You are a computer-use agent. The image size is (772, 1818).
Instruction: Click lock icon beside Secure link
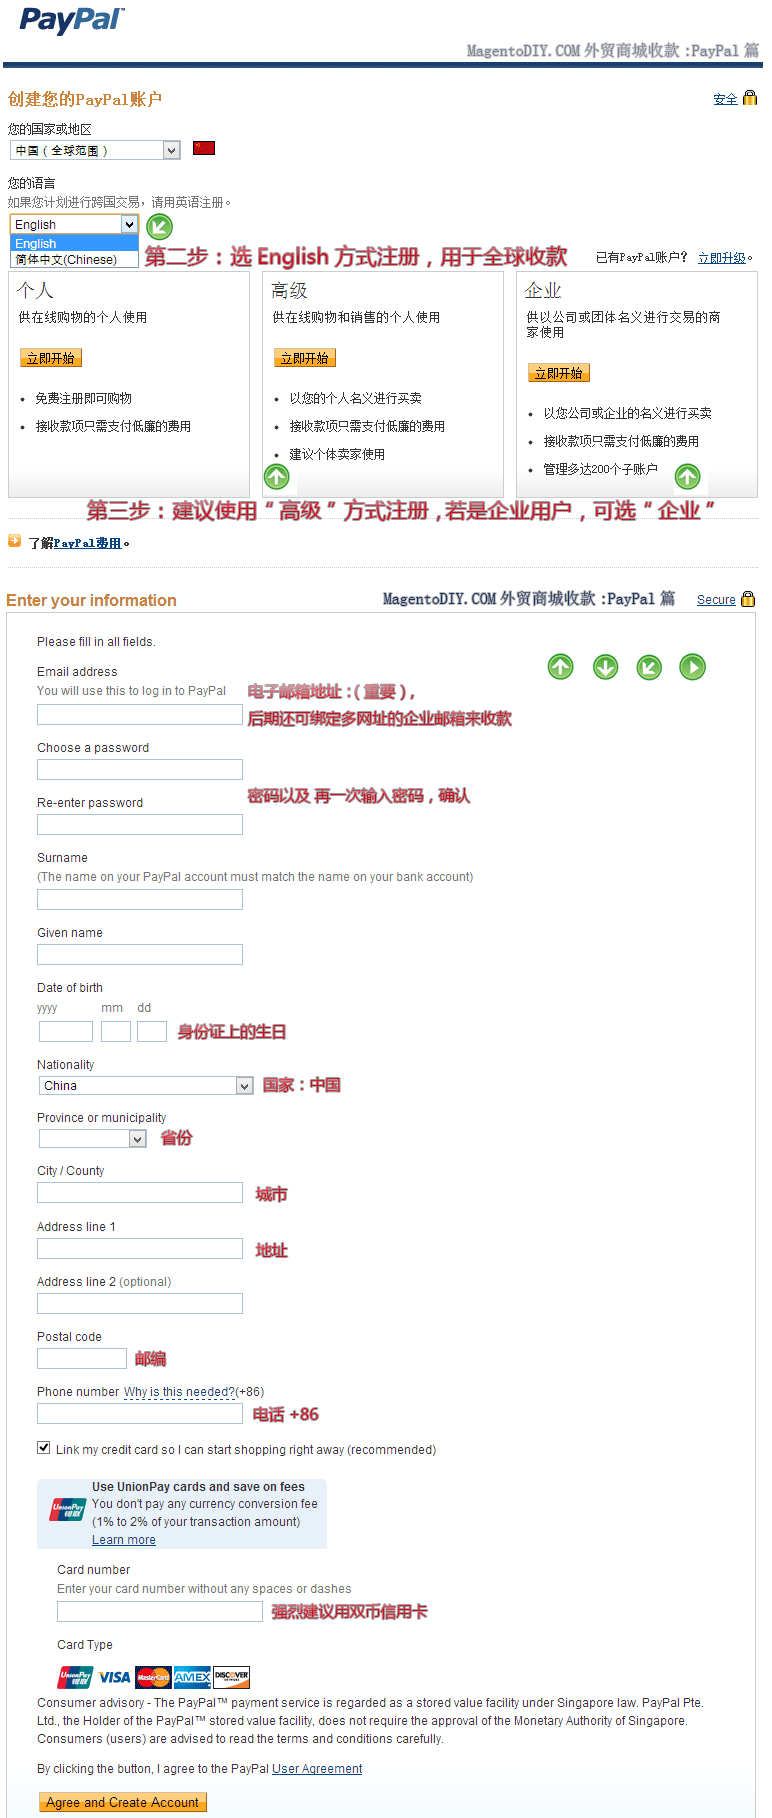pyautogui.click(x=748, y=599)
